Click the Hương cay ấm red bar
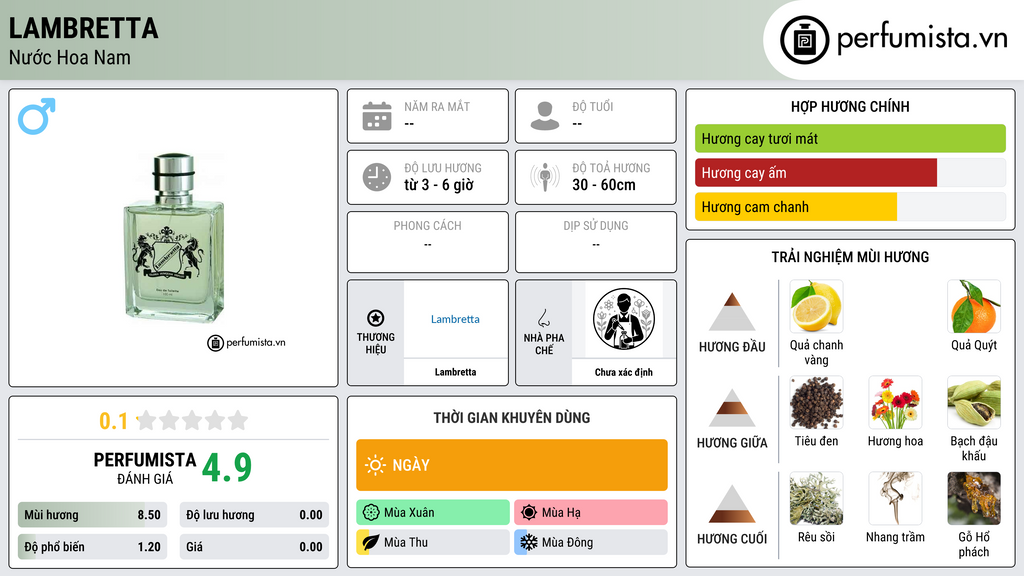 pyautogui.click(x=850, y=172)
